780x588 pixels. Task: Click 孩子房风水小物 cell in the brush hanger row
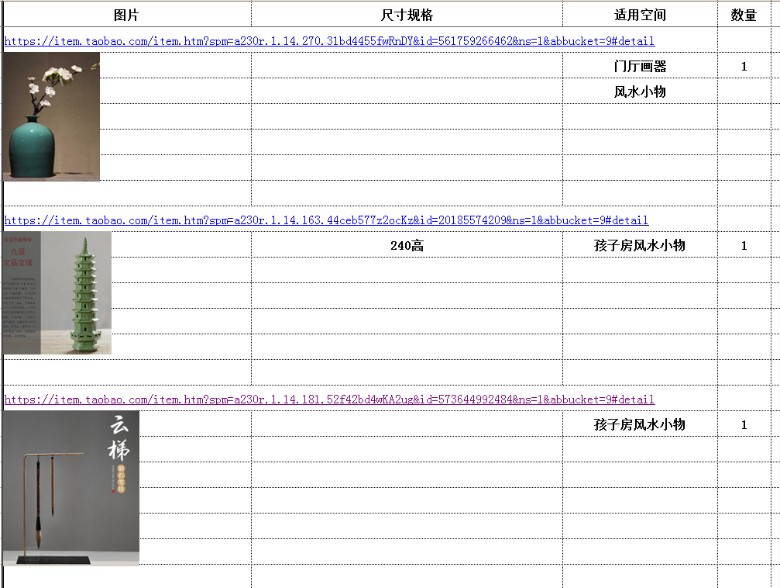[x=639, y=425]
